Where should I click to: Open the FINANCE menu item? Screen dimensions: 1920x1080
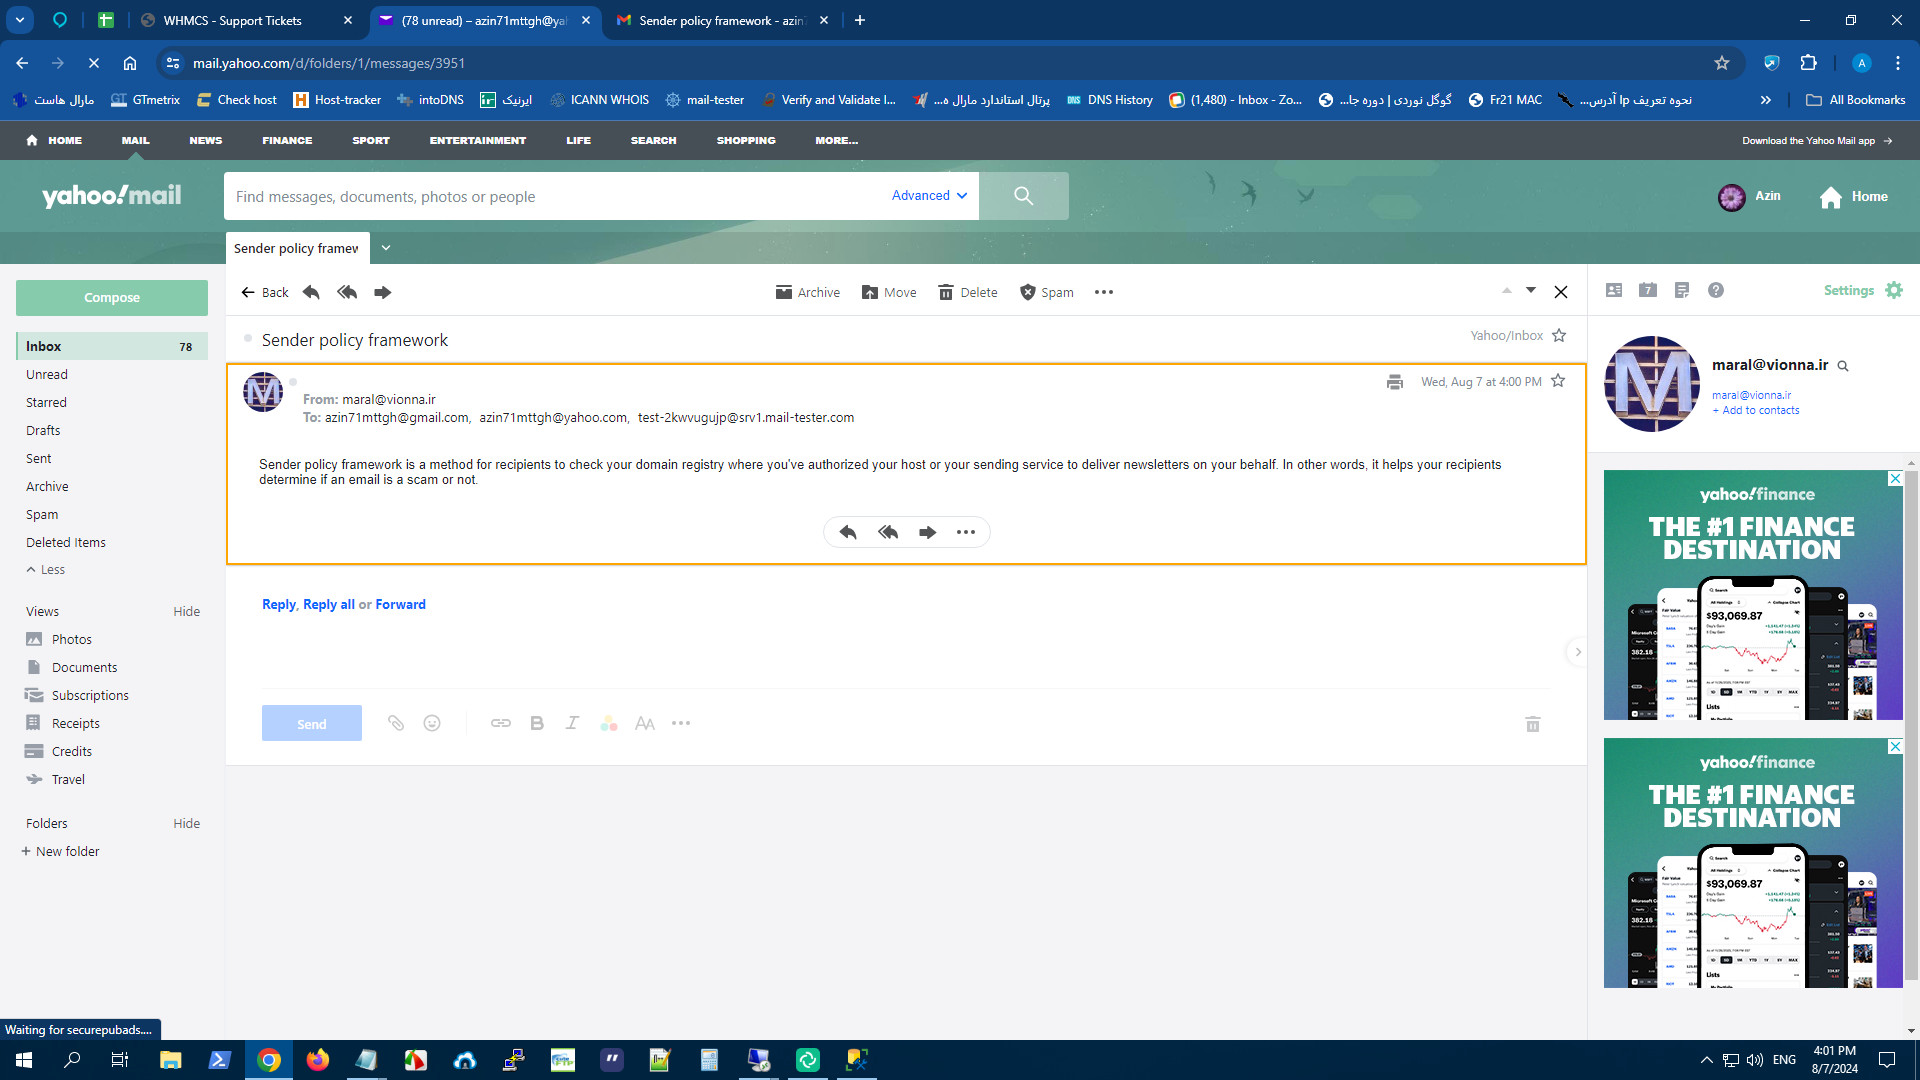pos(287,140)
